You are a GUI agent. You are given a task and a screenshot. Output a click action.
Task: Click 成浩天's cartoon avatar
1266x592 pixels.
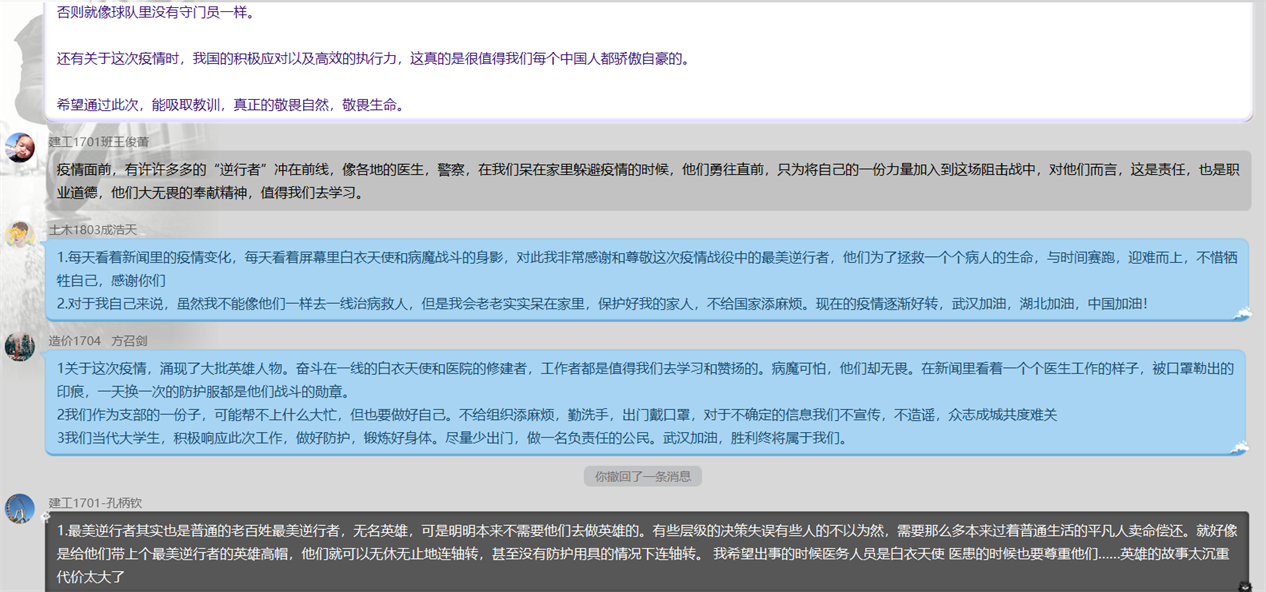pos(20,235)
